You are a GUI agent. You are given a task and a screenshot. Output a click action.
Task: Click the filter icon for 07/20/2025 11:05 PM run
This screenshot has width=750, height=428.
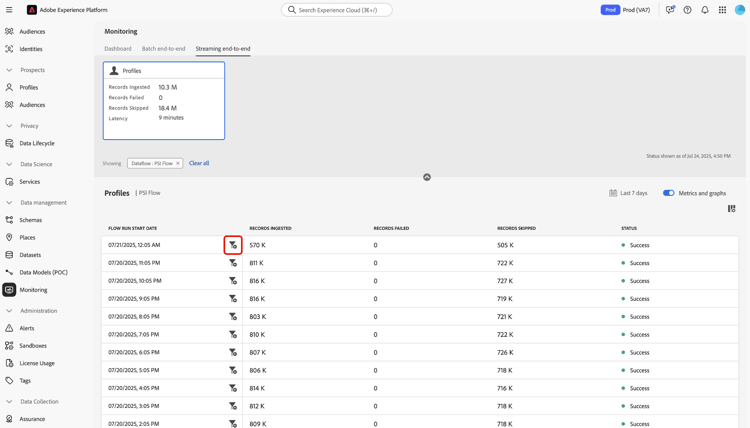point(233,263)
